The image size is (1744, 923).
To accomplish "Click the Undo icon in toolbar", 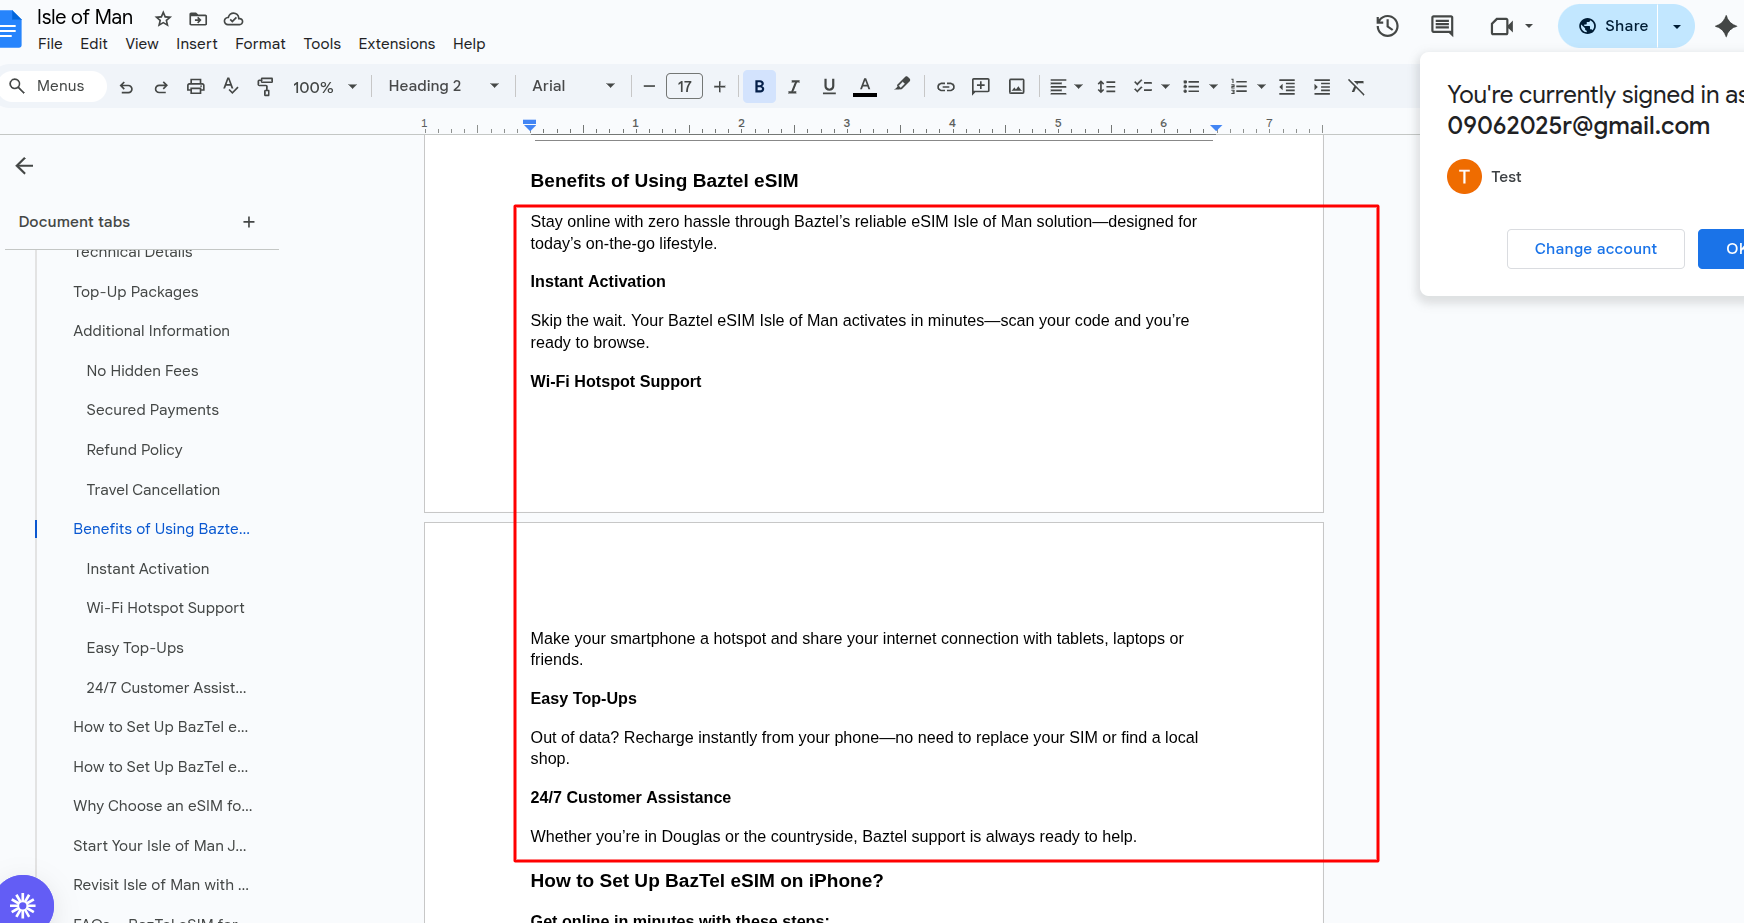I will [x=126, y=87].
